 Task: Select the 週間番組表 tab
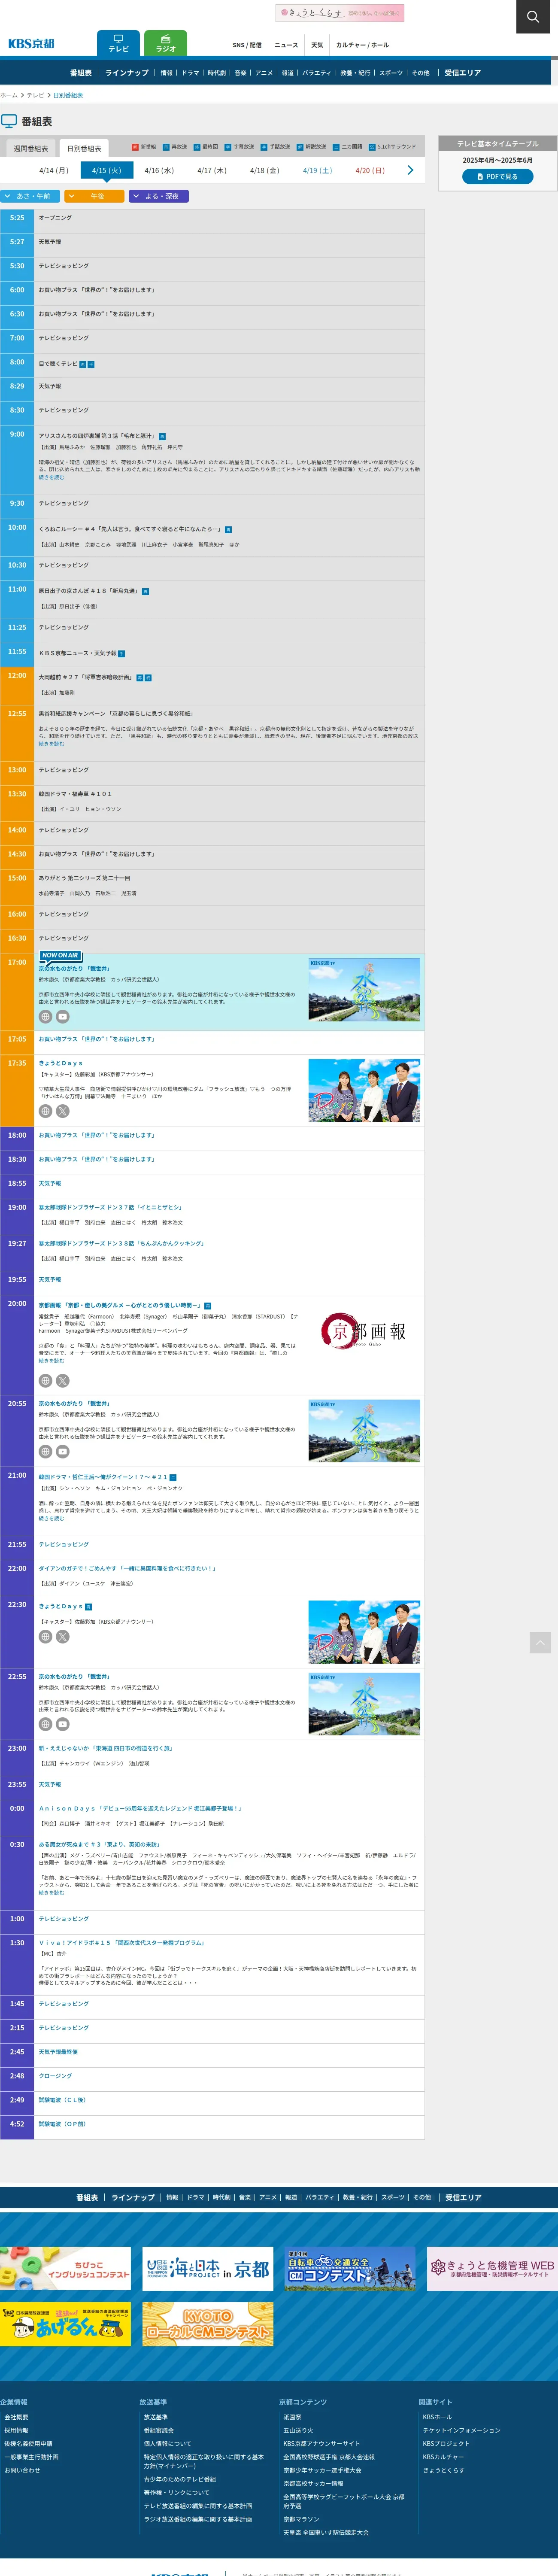[x=31, y=148]
